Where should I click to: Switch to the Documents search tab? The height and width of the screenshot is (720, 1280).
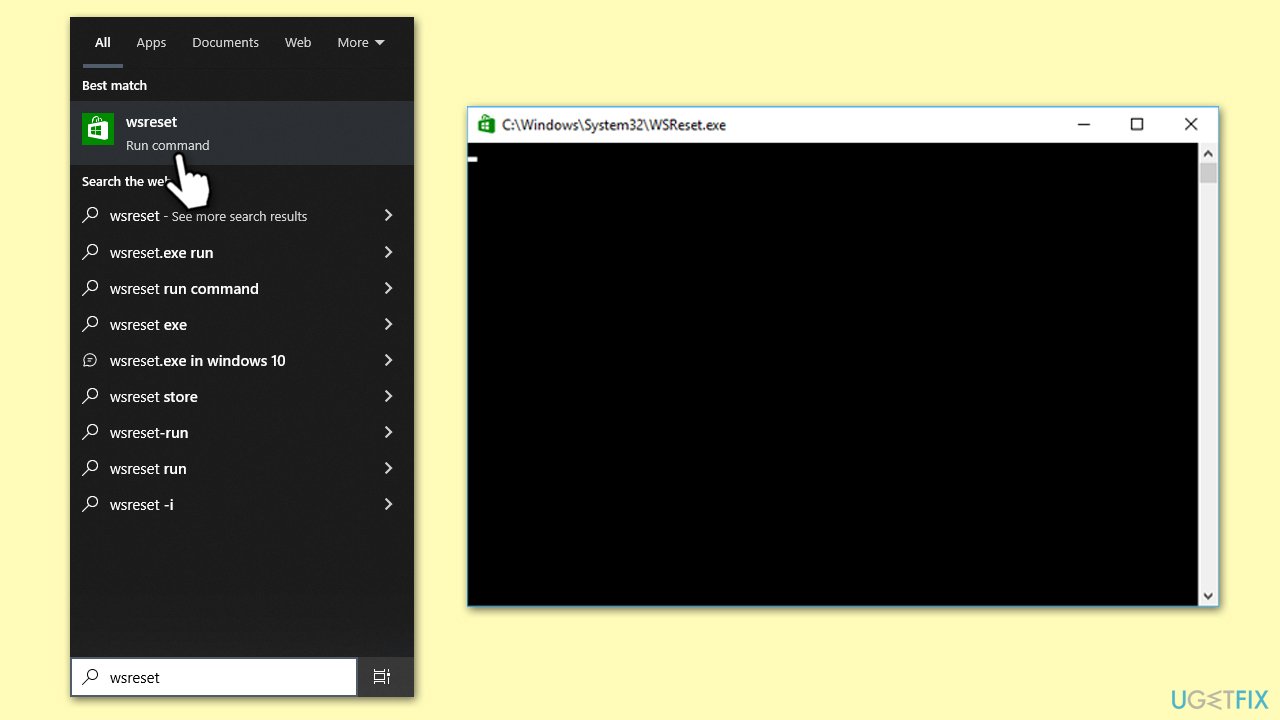226,43
